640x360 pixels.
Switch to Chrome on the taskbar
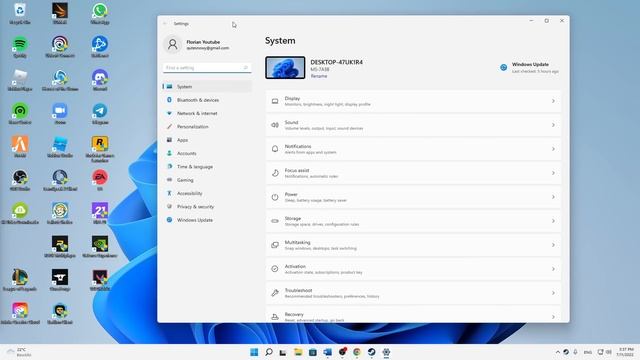pyautogui.click(x=357, y=352)
